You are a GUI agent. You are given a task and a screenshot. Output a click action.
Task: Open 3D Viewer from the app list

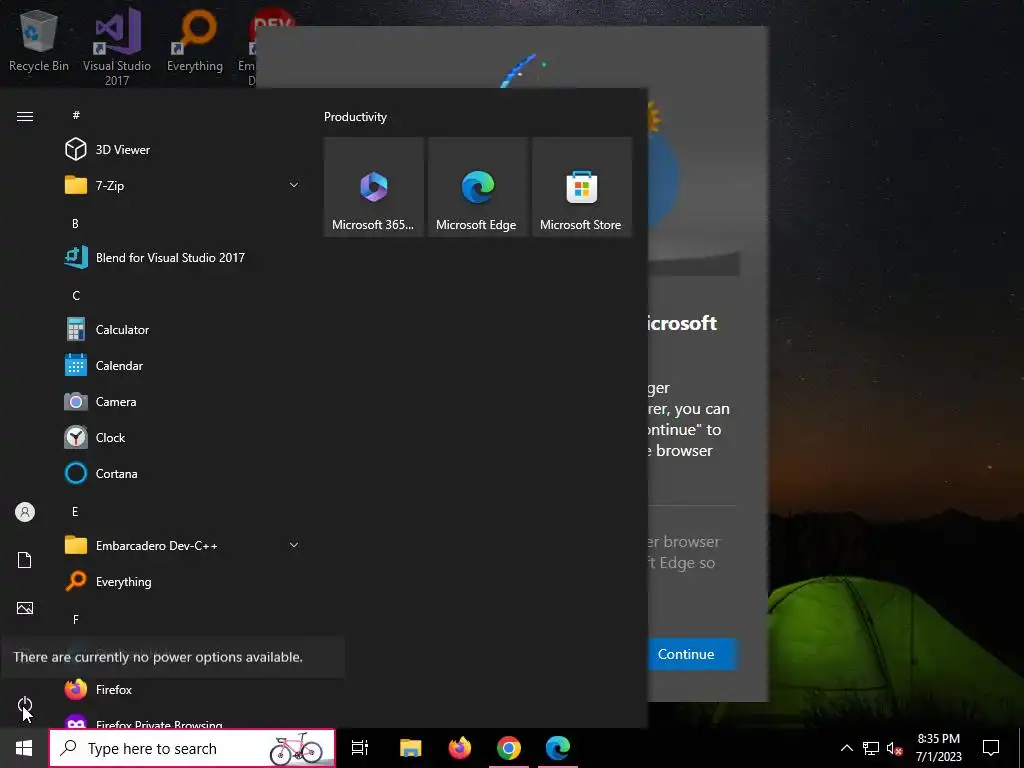pos(183,150)
